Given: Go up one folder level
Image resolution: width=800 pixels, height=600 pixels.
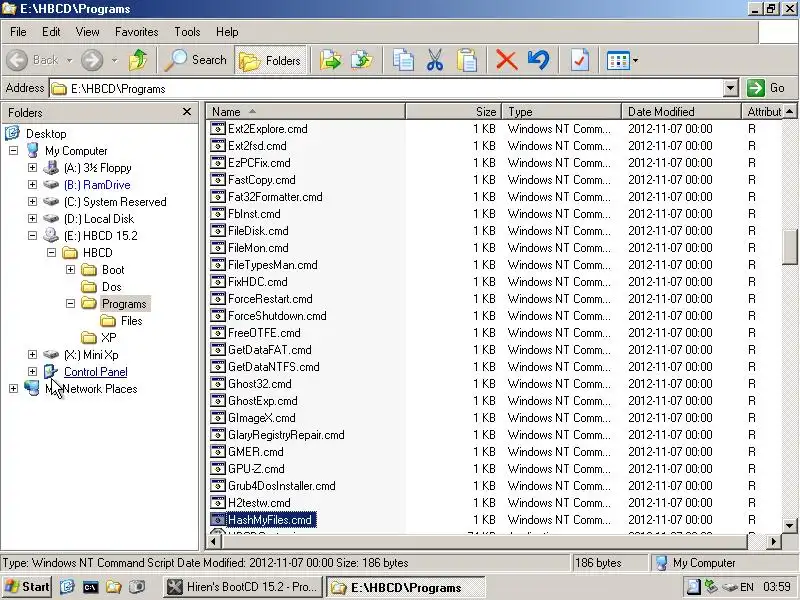Looking at the screenshot, I should tap(138, 60).
